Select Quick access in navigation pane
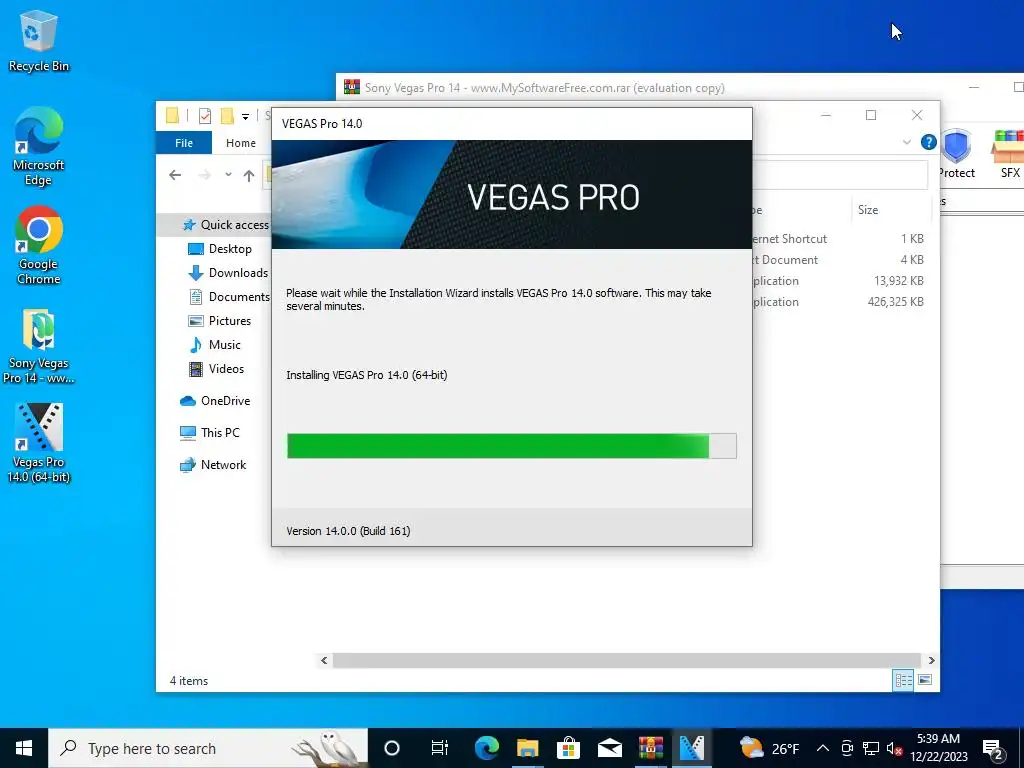The height and width of the screenshot is (768, 1024). coord(225,225)
